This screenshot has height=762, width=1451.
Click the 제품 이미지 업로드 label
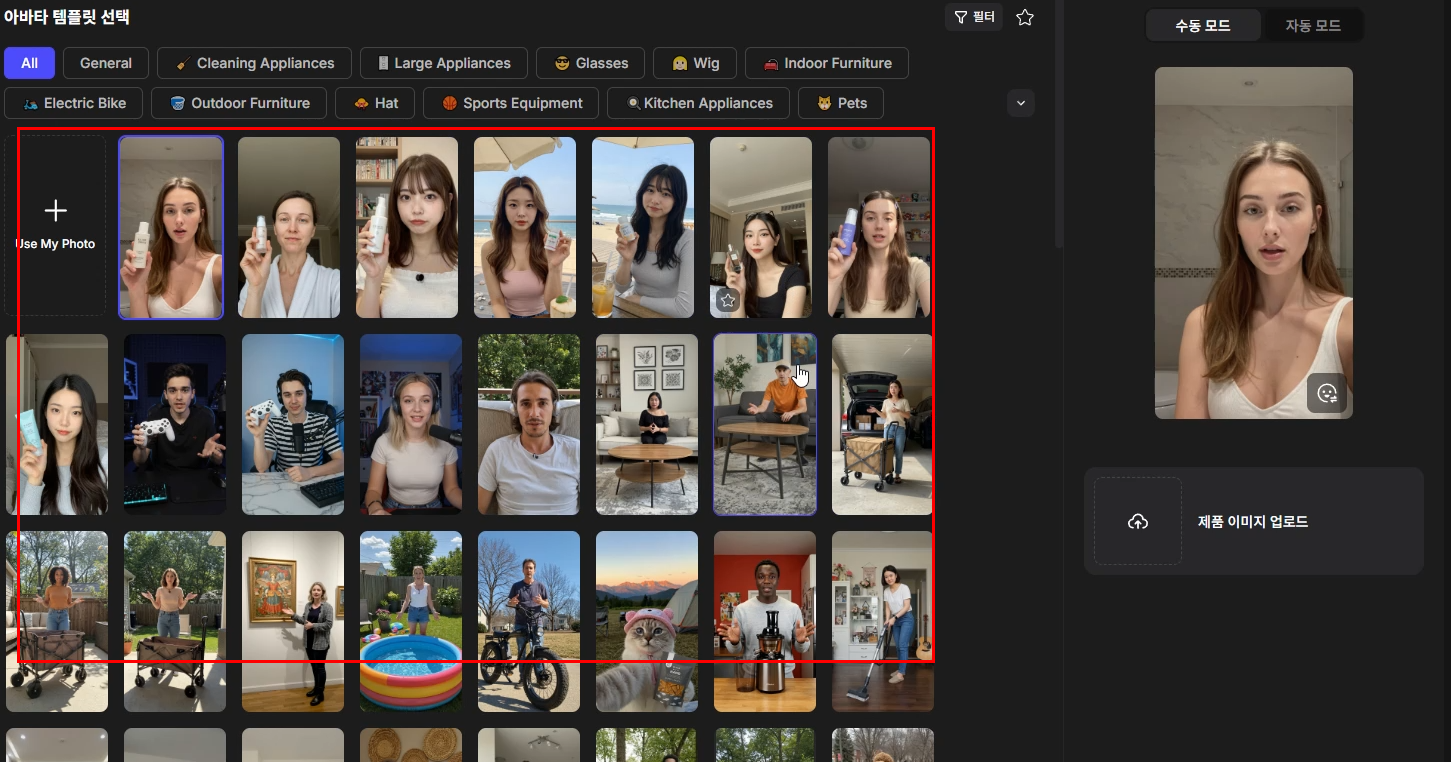1252,521
